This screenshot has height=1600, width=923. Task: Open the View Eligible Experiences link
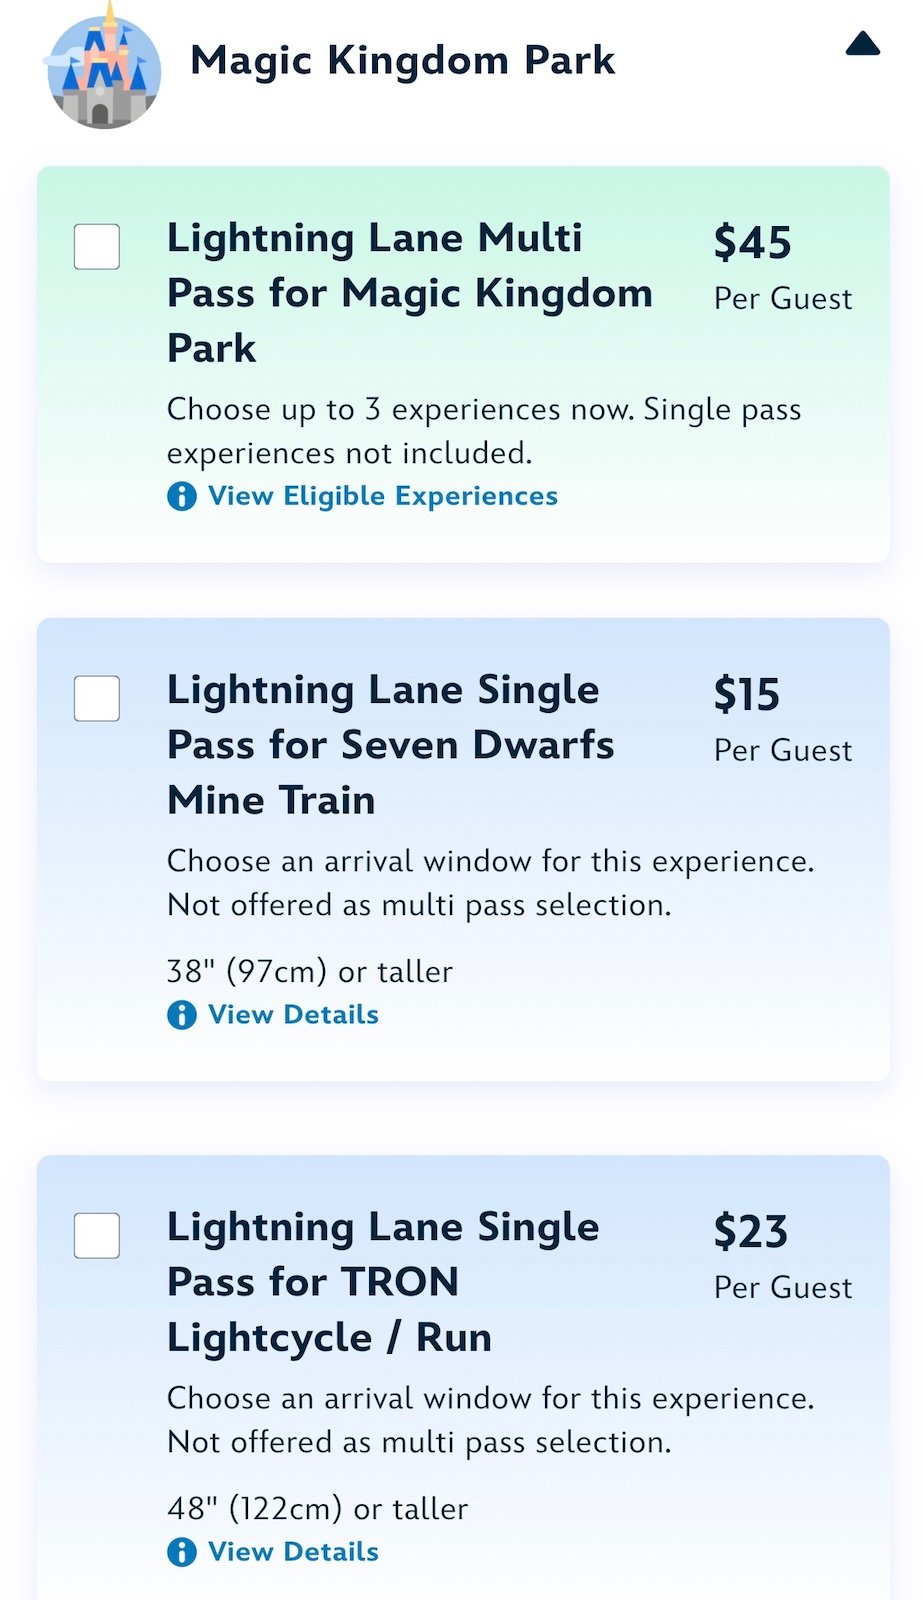coord(382,496)
